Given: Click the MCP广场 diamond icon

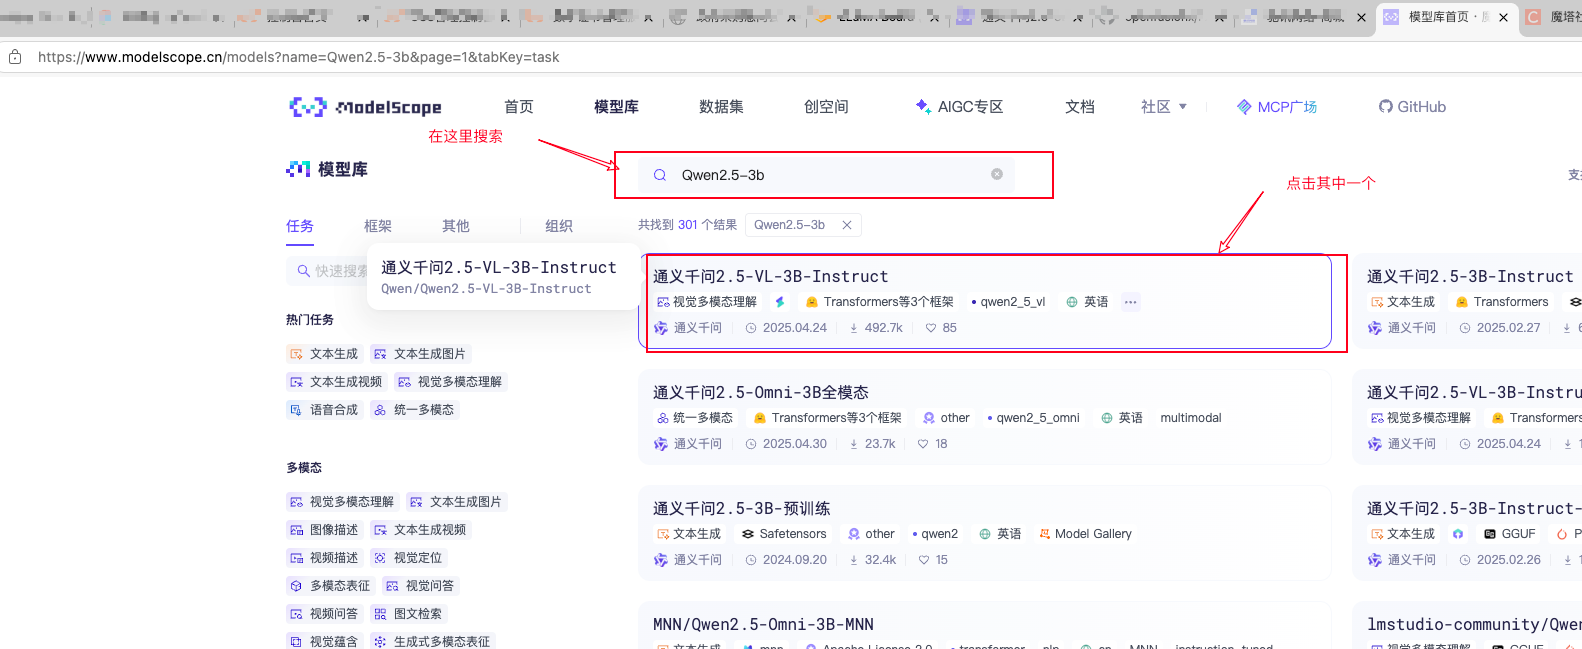Looking at the screenshot, I should pos(1244,107).
